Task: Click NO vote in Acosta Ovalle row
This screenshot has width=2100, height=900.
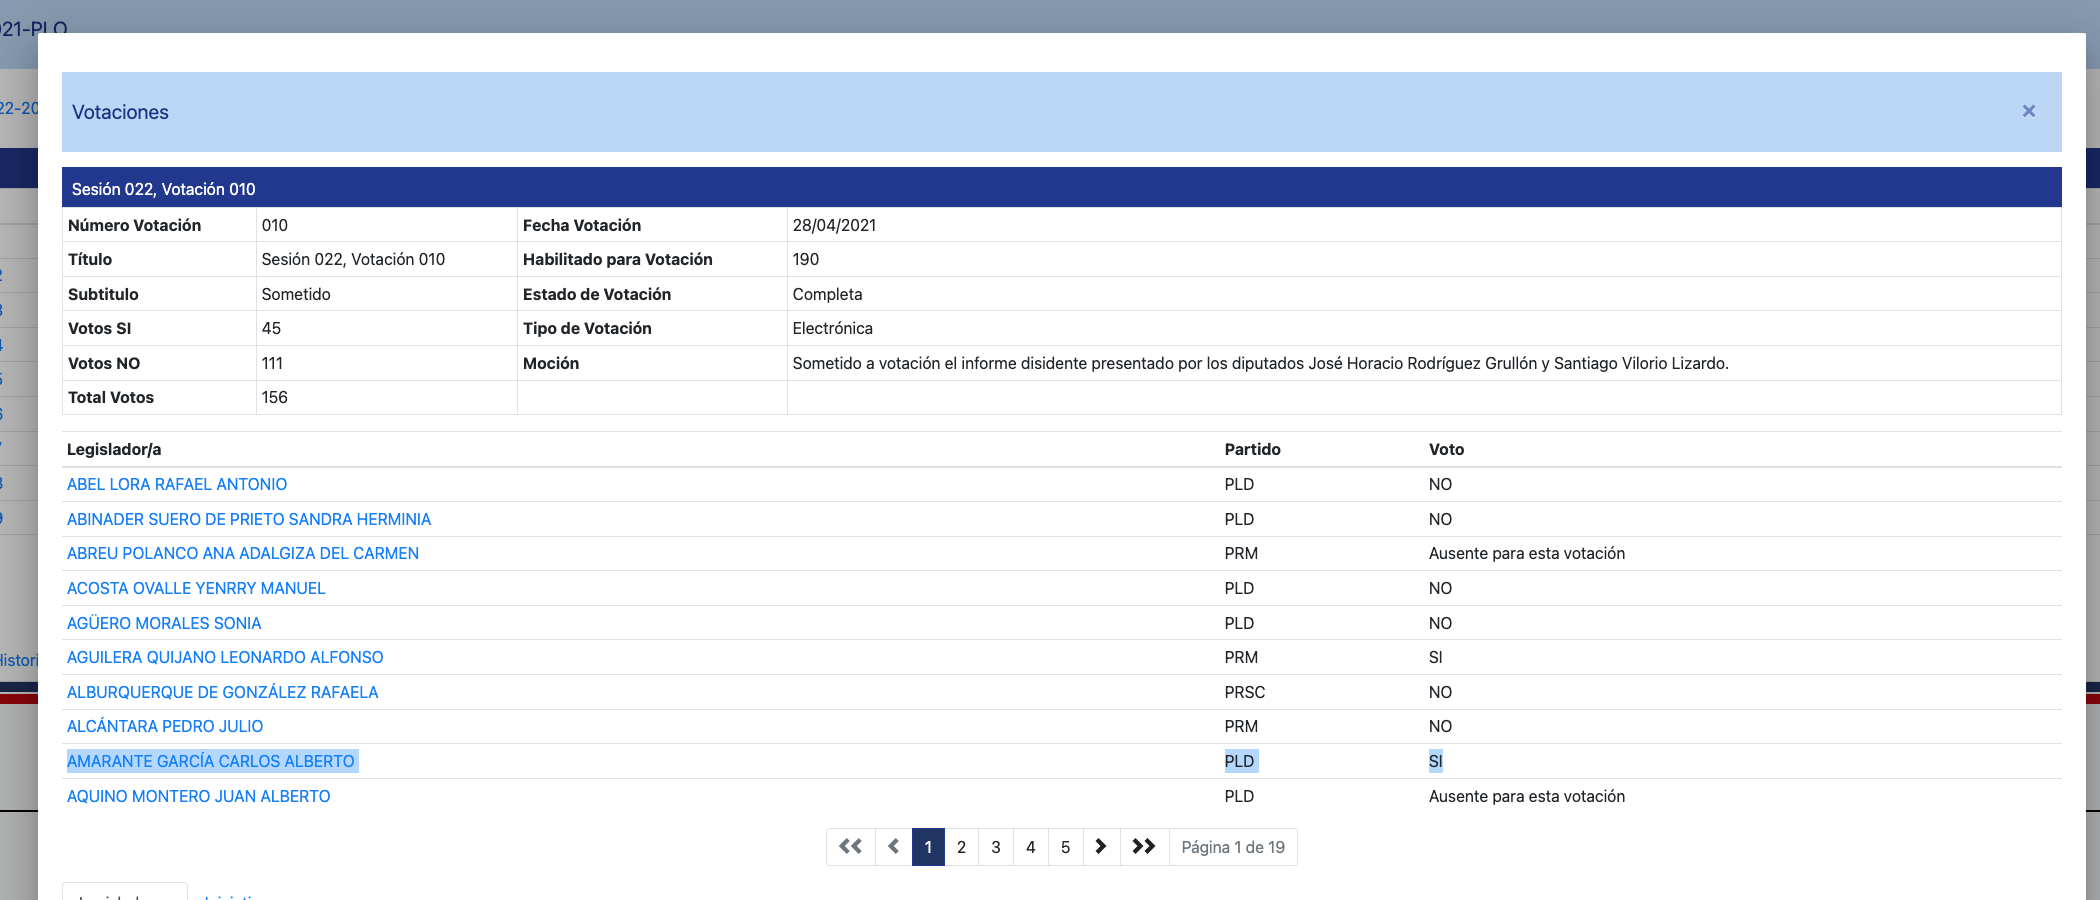Action: coord(1440,588)
